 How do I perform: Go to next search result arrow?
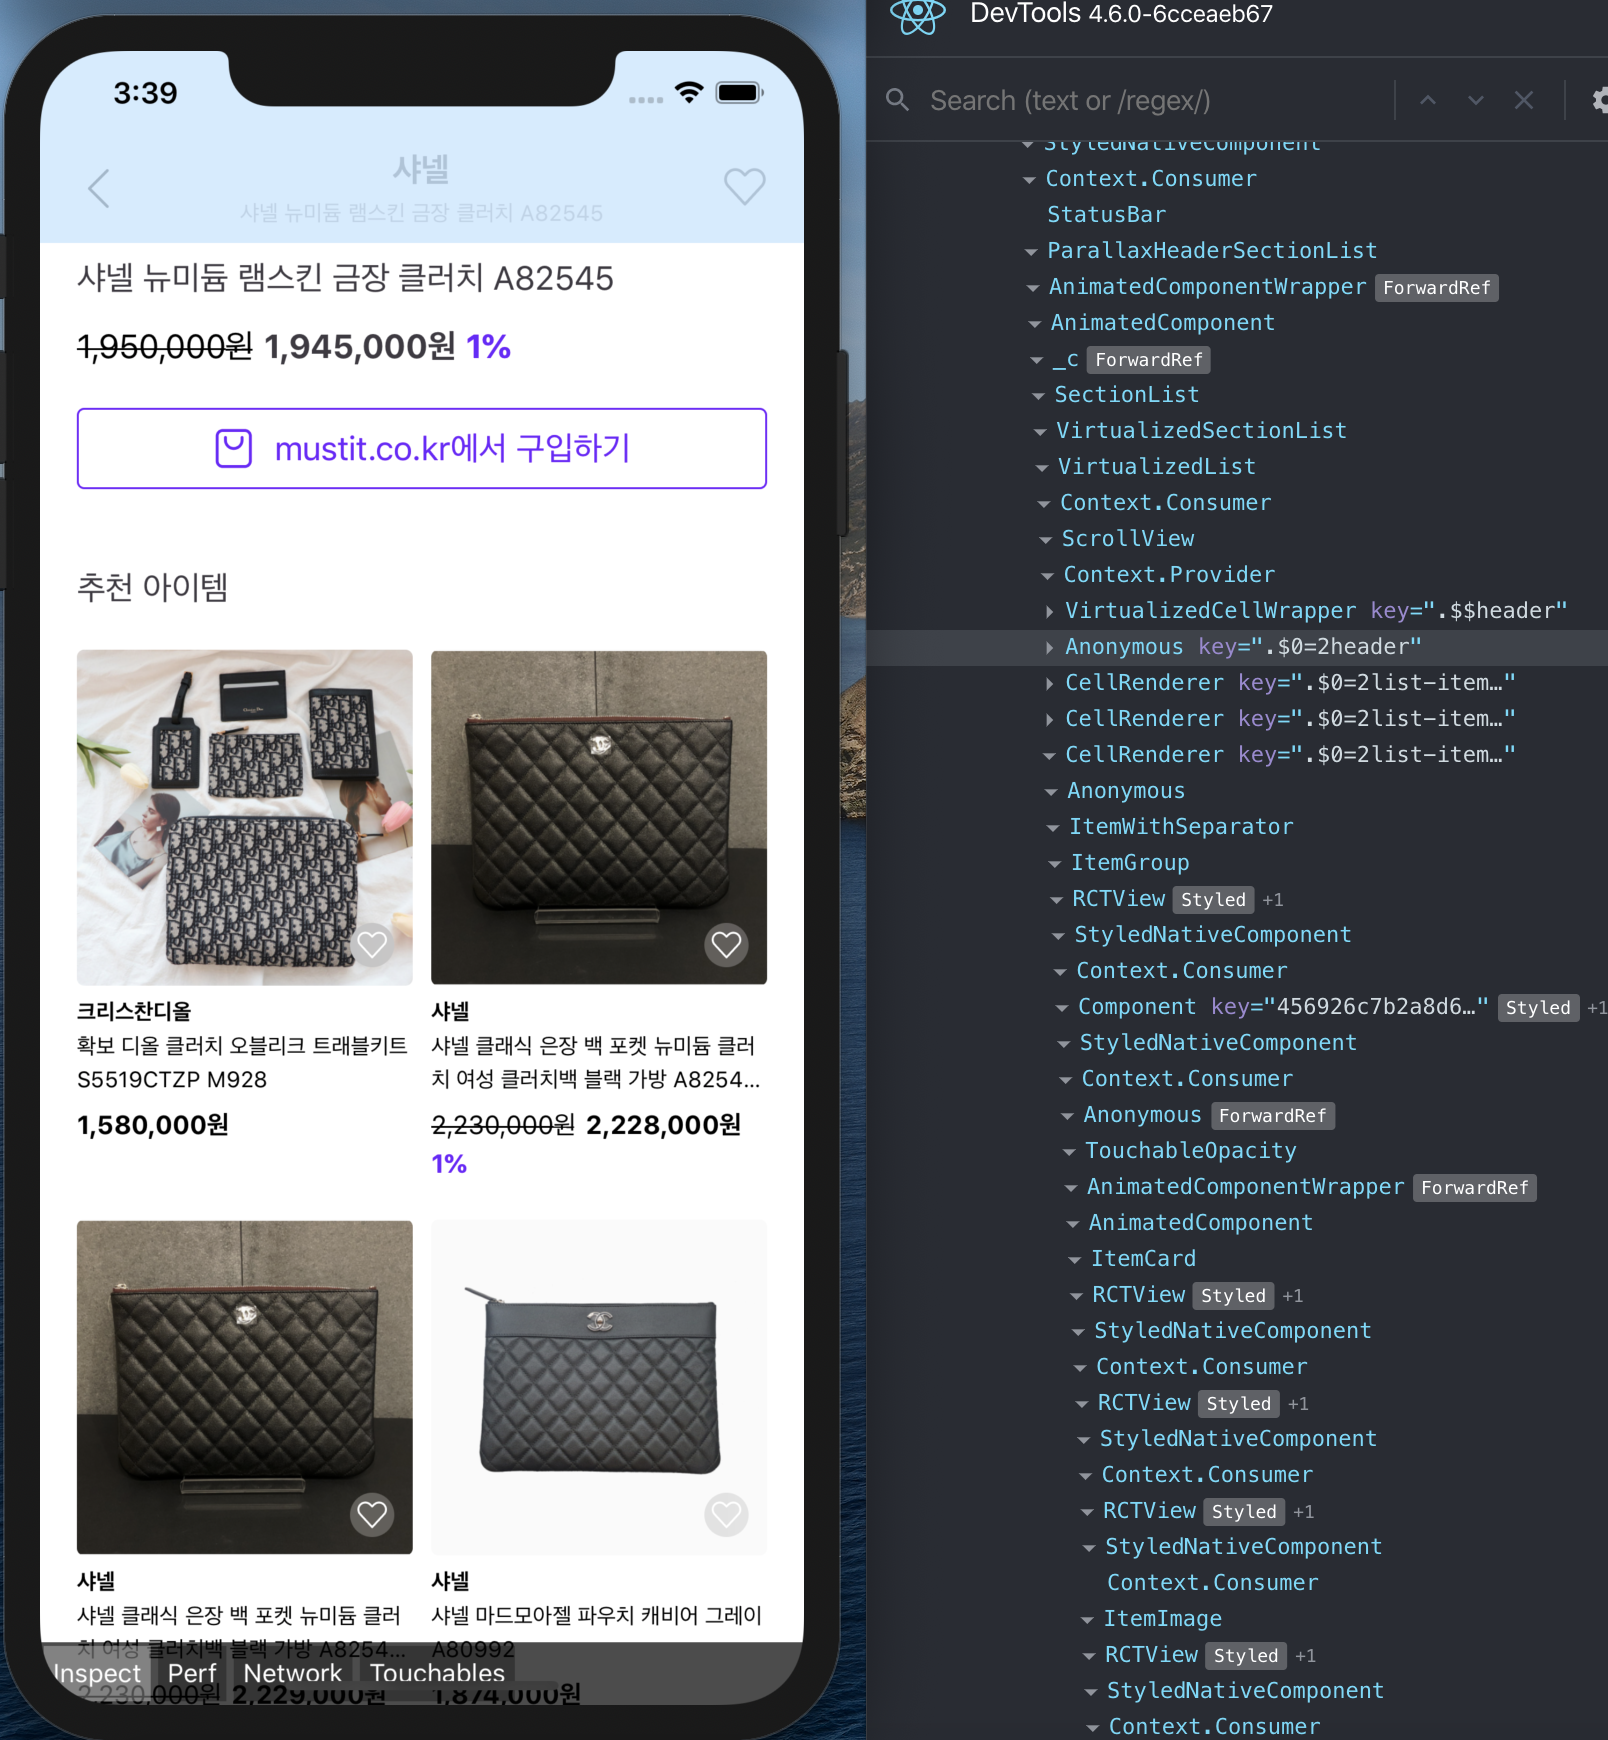pos(1476,100)
